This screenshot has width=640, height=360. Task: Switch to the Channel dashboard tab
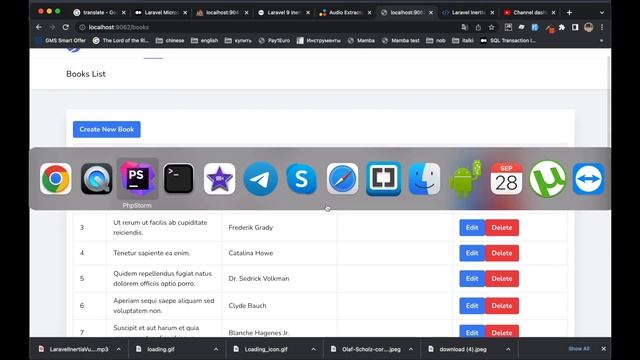(530, 13)
